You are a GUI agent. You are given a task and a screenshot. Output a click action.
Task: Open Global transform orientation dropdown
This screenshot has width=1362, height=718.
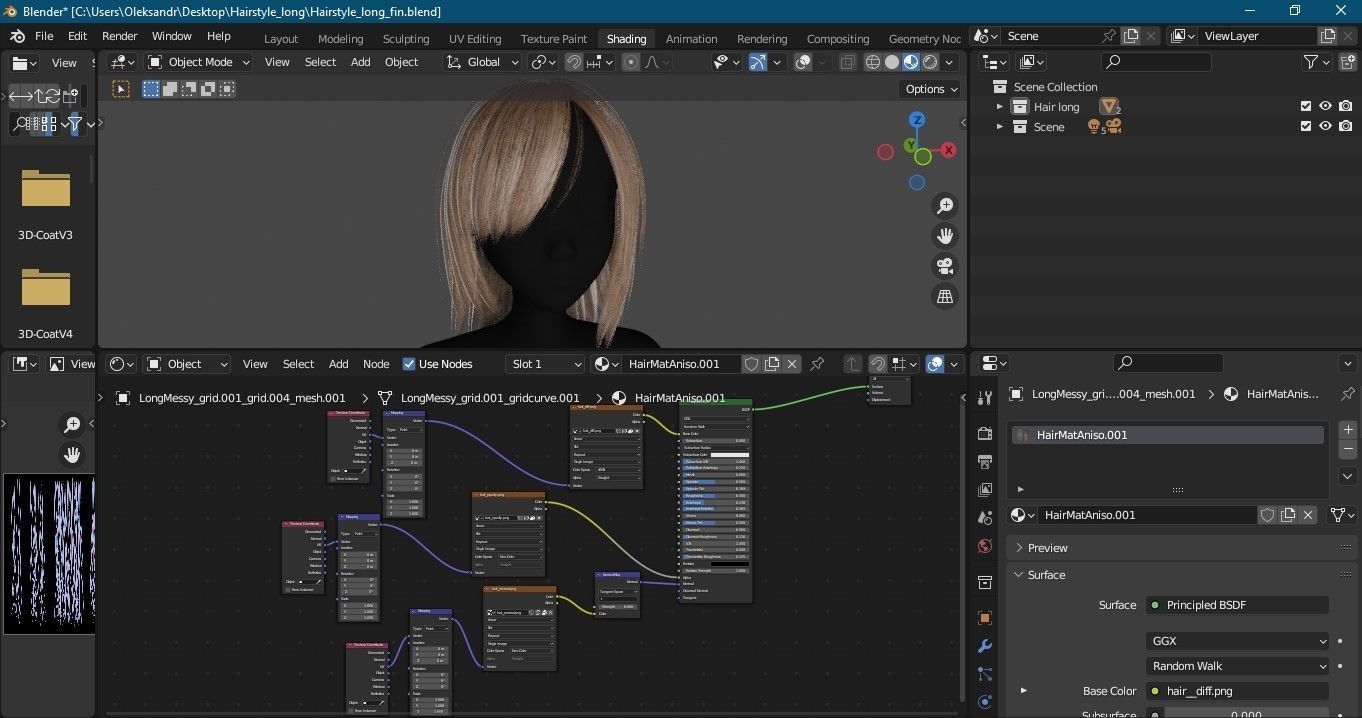(482, 62)
